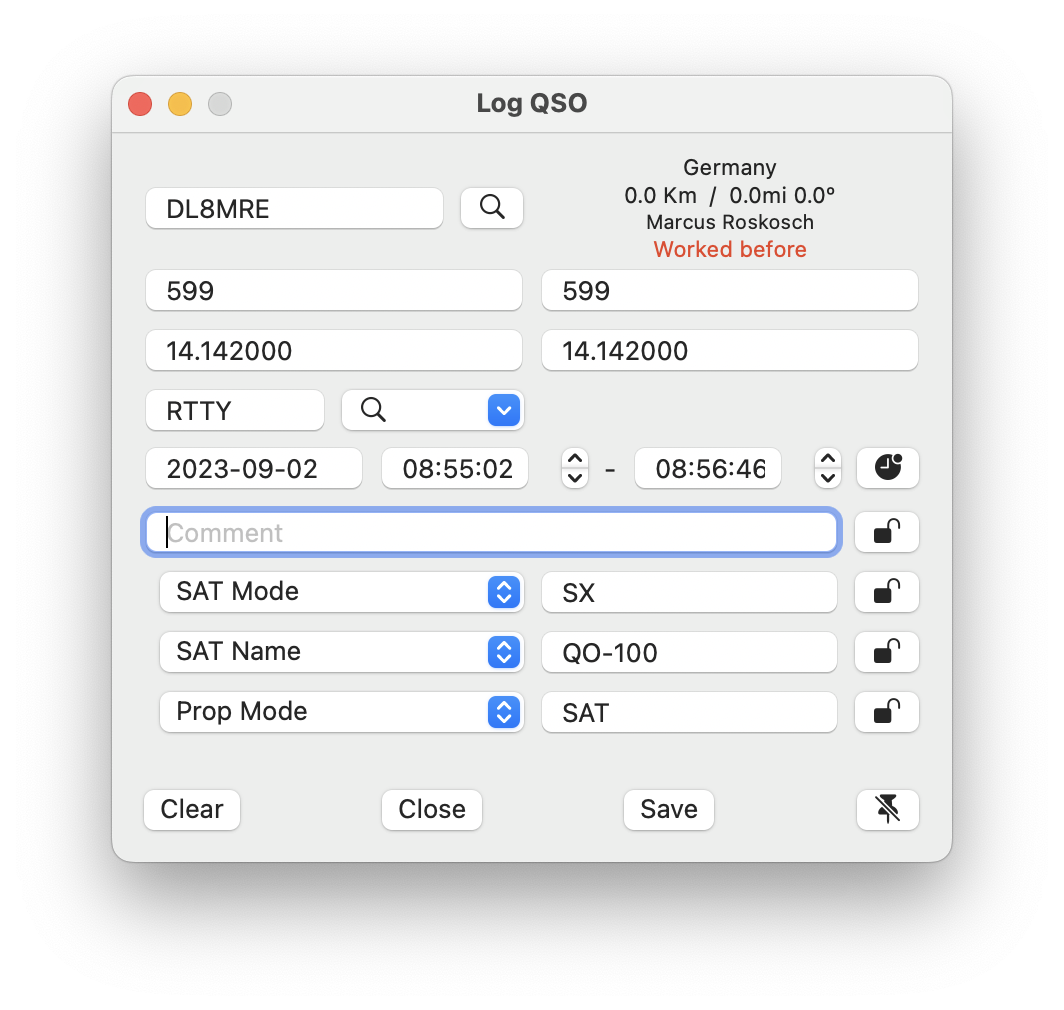This screenshot has height=1010, width=1064.
Task: Toggle the SAT Name value lock
Action: tap(887, 652)
